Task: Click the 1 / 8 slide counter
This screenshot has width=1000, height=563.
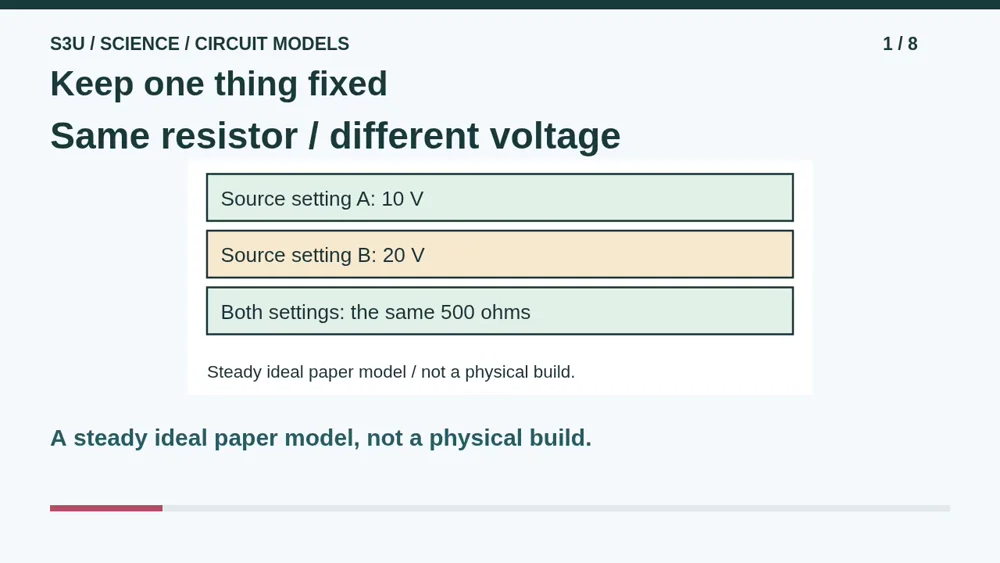Action: 900,43
